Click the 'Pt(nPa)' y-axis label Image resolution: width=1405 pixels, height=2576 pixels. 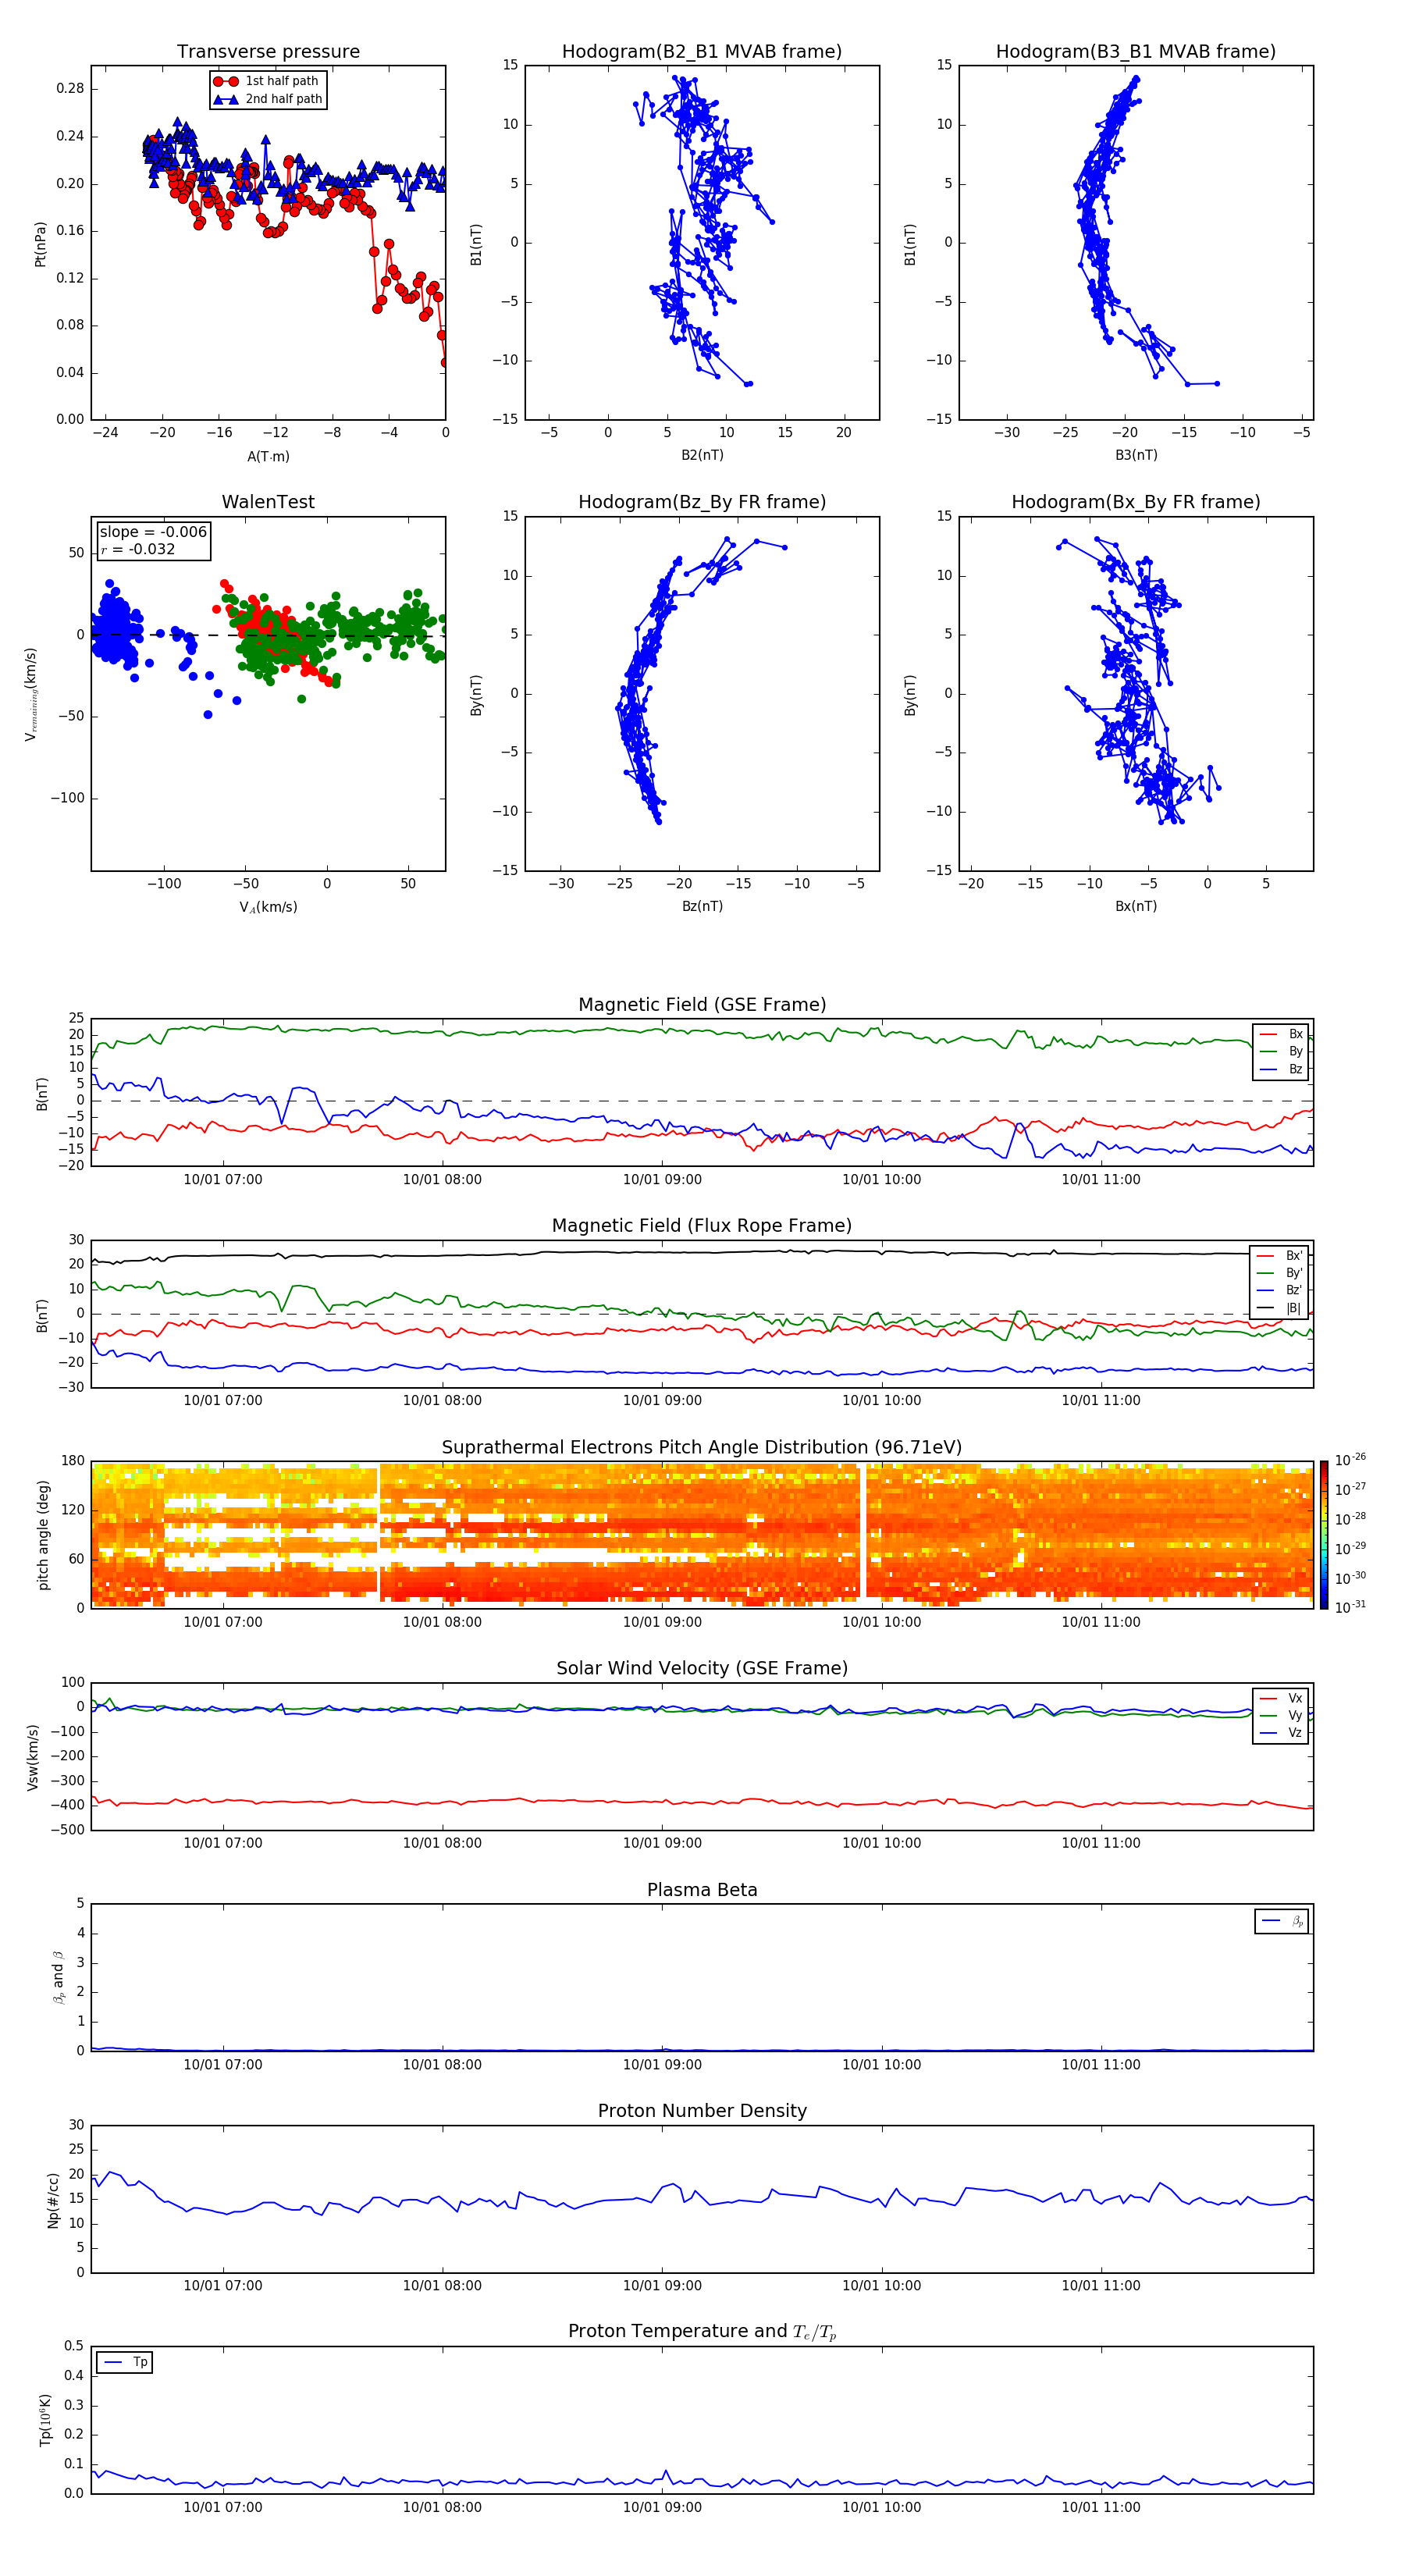(40, 244)
